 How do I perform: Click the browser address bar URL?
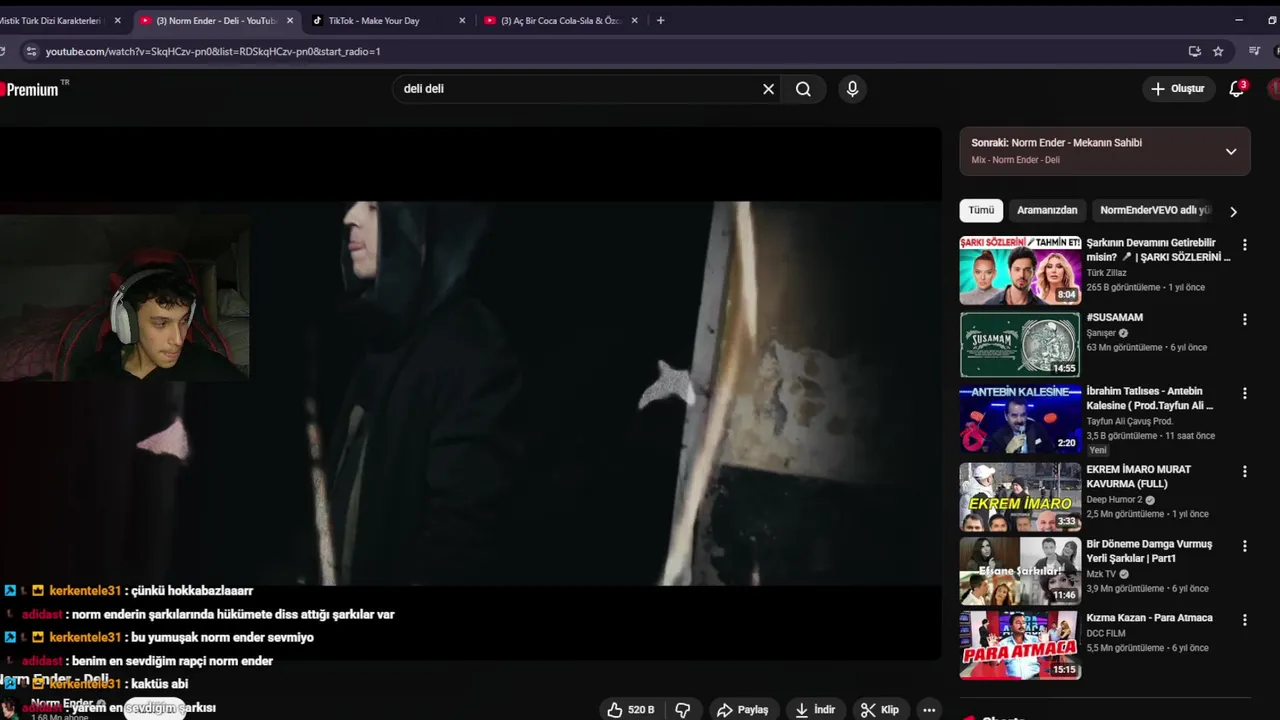point(213,51)
